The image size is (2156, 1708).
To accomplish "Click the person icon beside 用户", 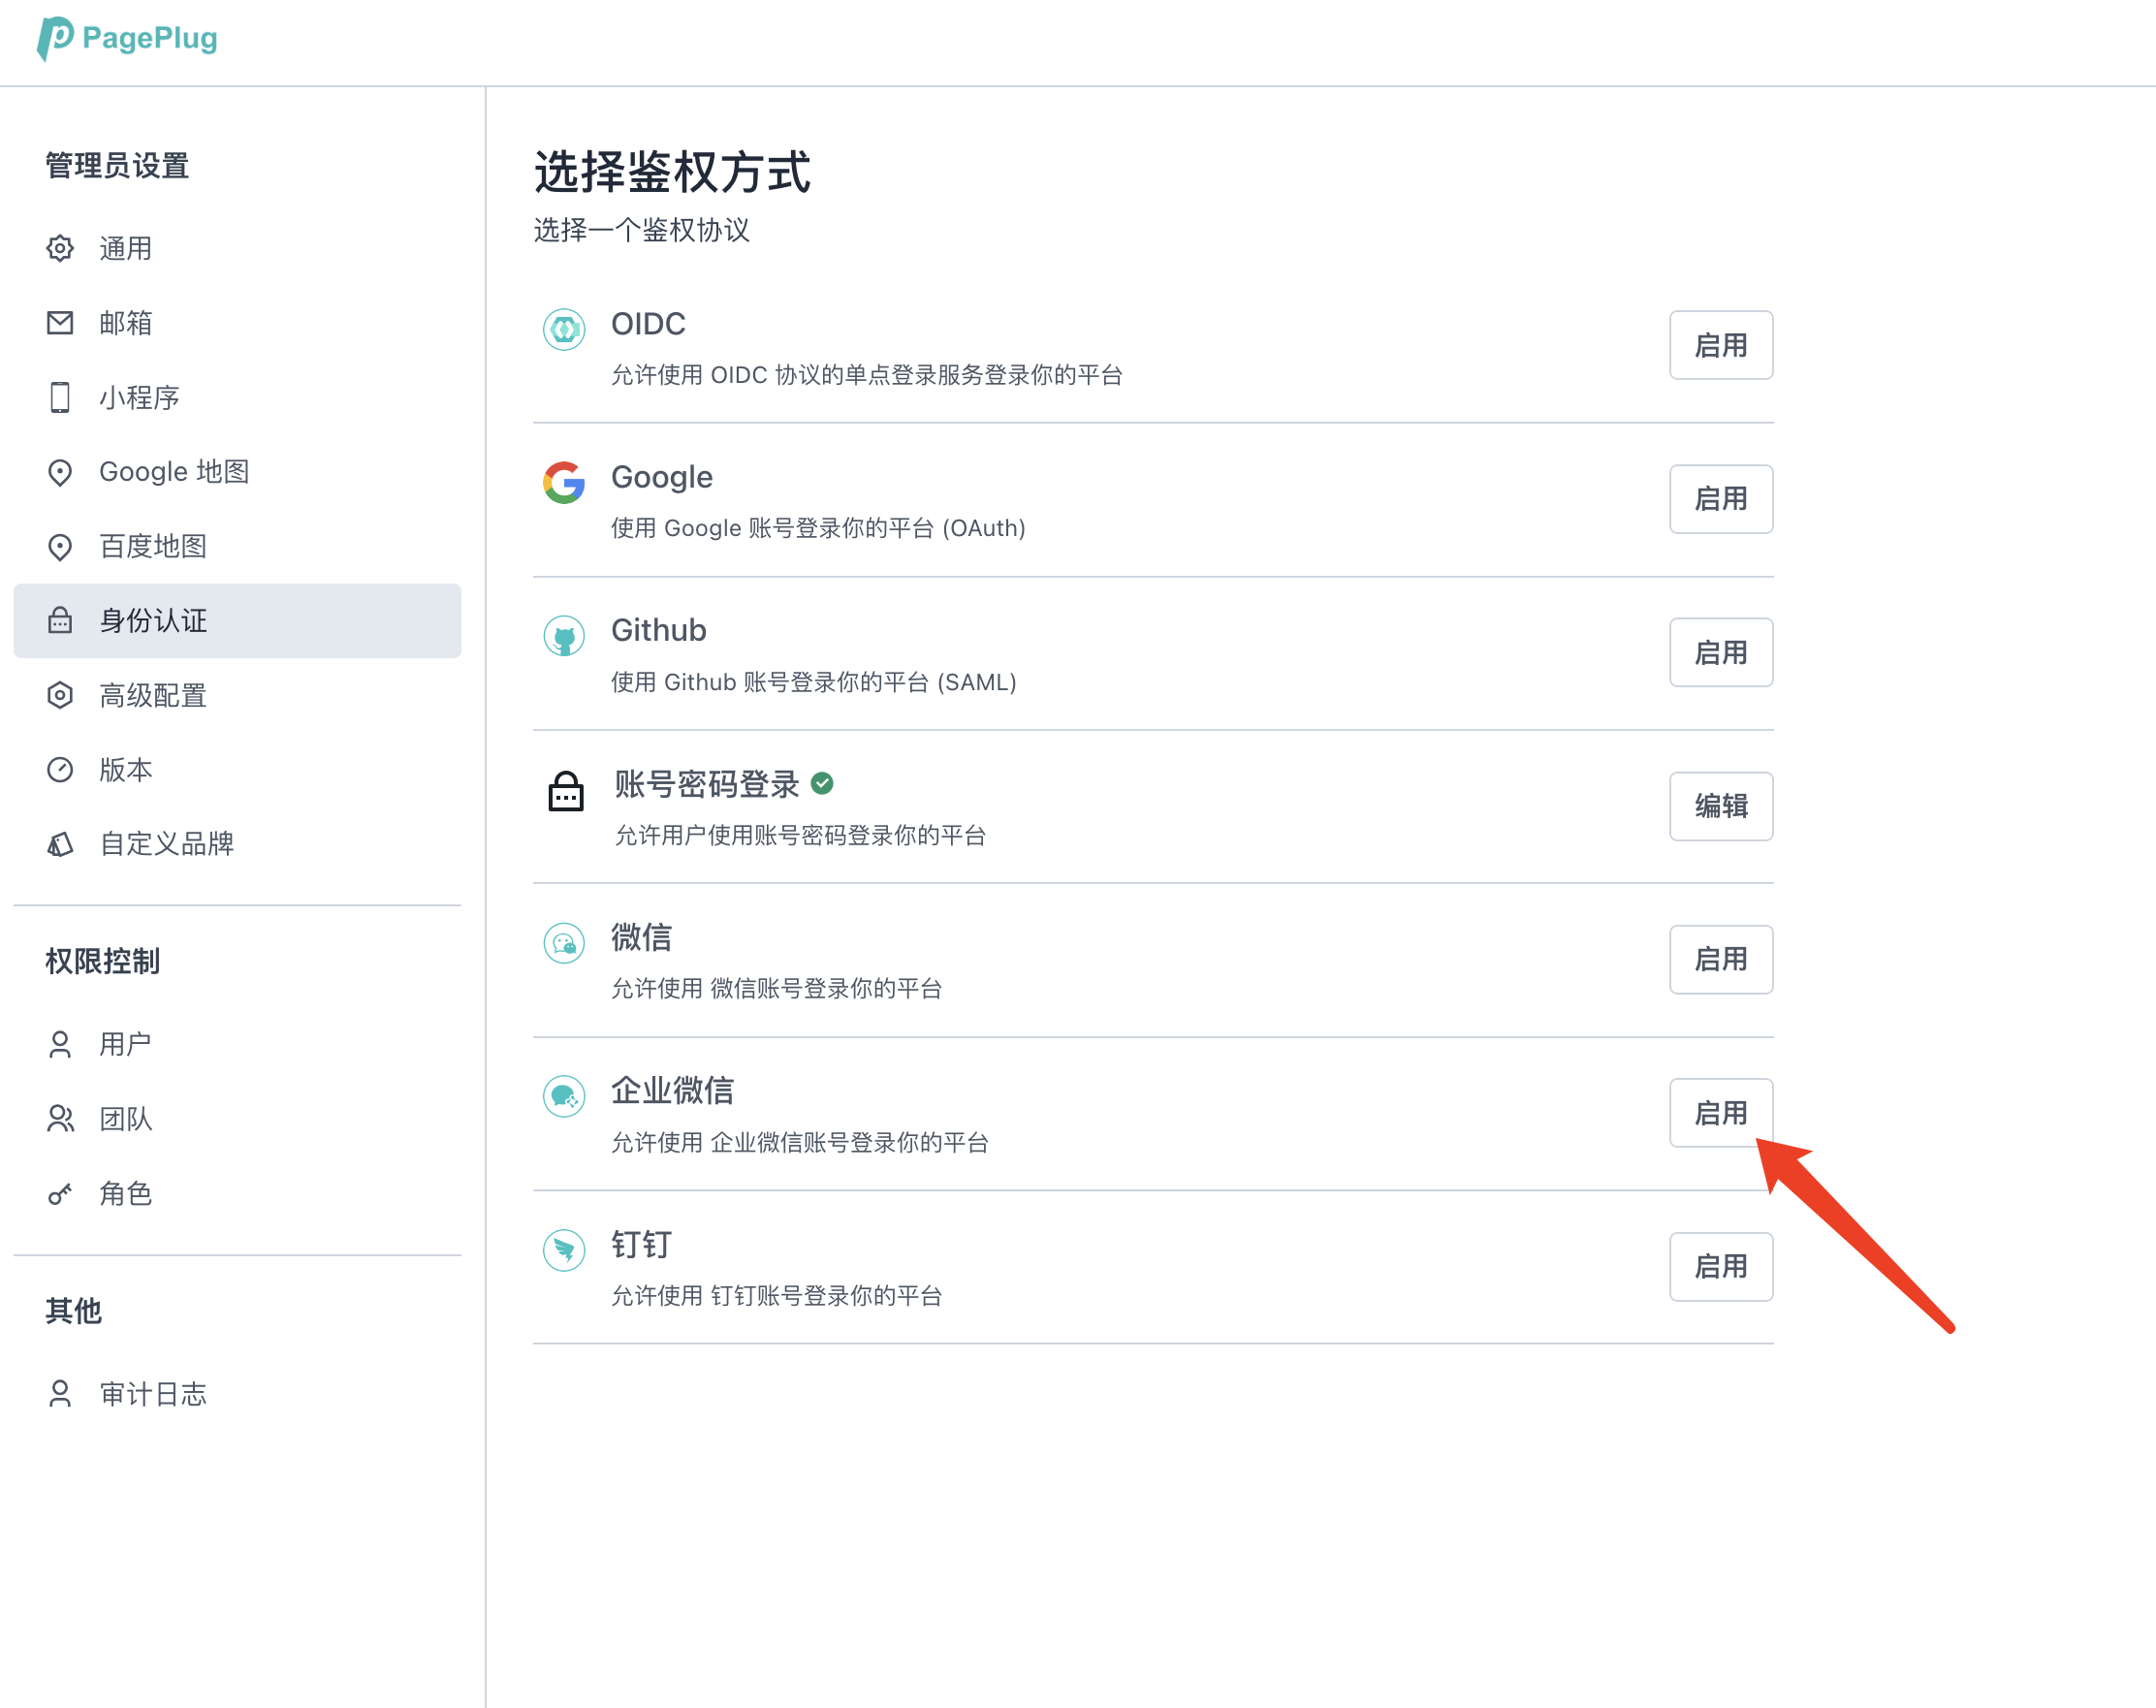I will (60, 1044).
